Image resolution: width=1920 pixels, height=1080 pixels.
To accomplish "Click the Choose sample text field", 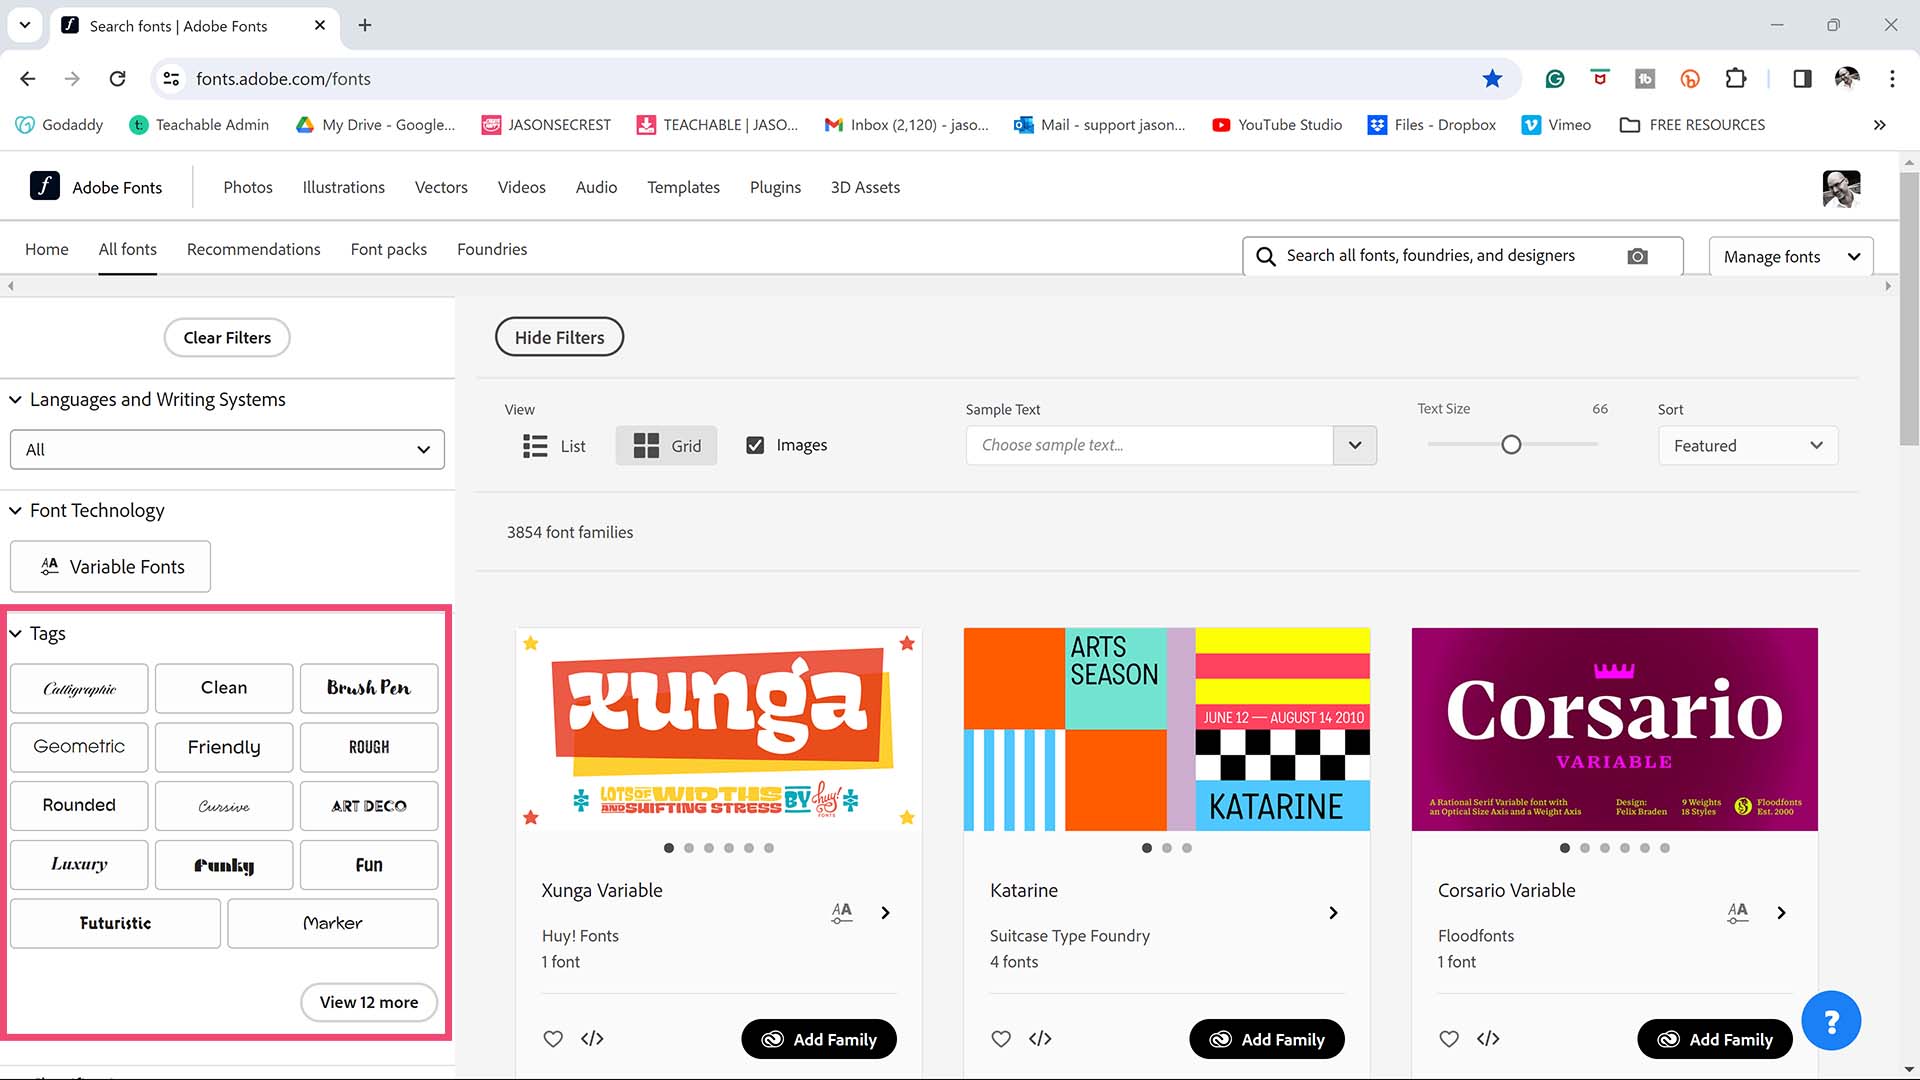I will tap(1150, 446).
